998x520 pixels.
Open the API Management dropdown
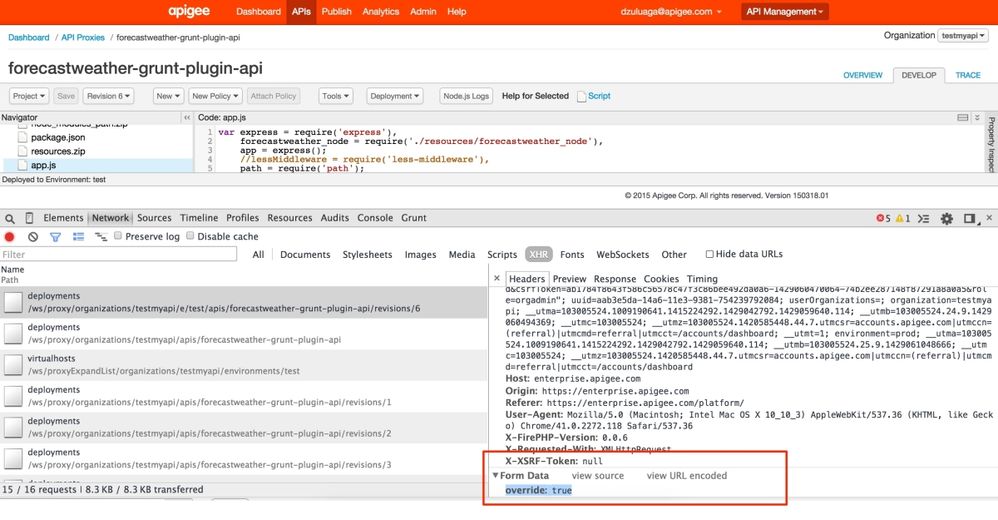[784, 11]
